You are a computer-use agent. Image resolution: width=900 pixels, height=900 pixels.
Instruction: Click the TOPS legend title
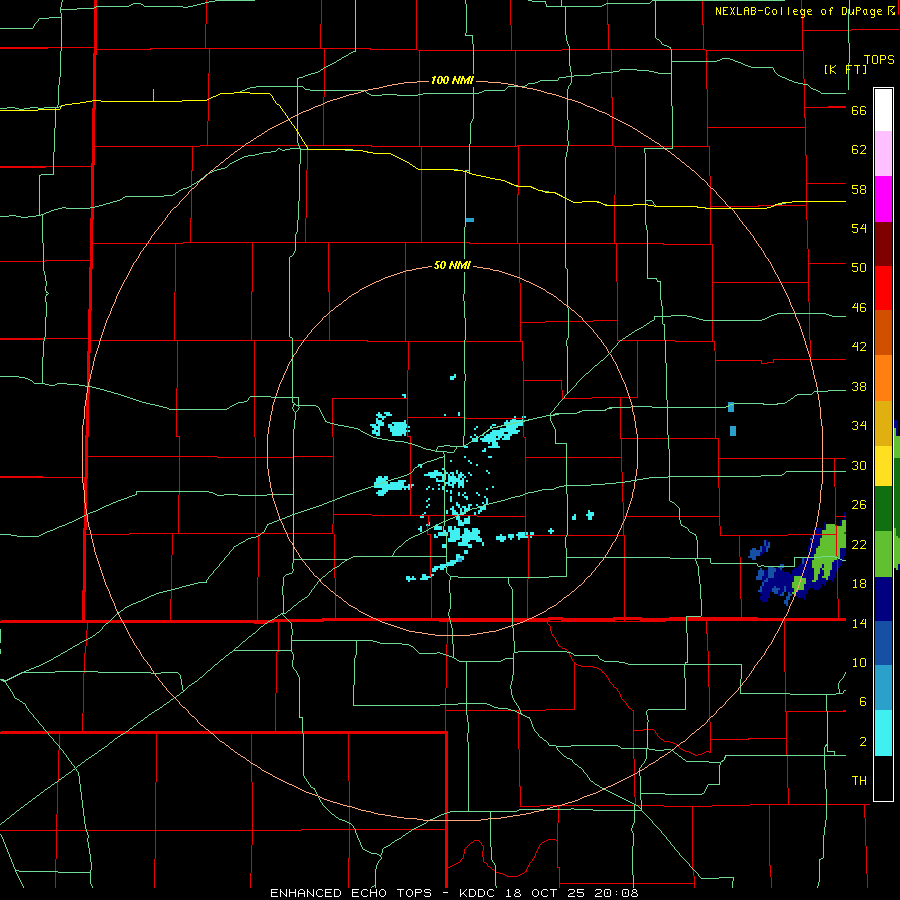tap(879, 60)
